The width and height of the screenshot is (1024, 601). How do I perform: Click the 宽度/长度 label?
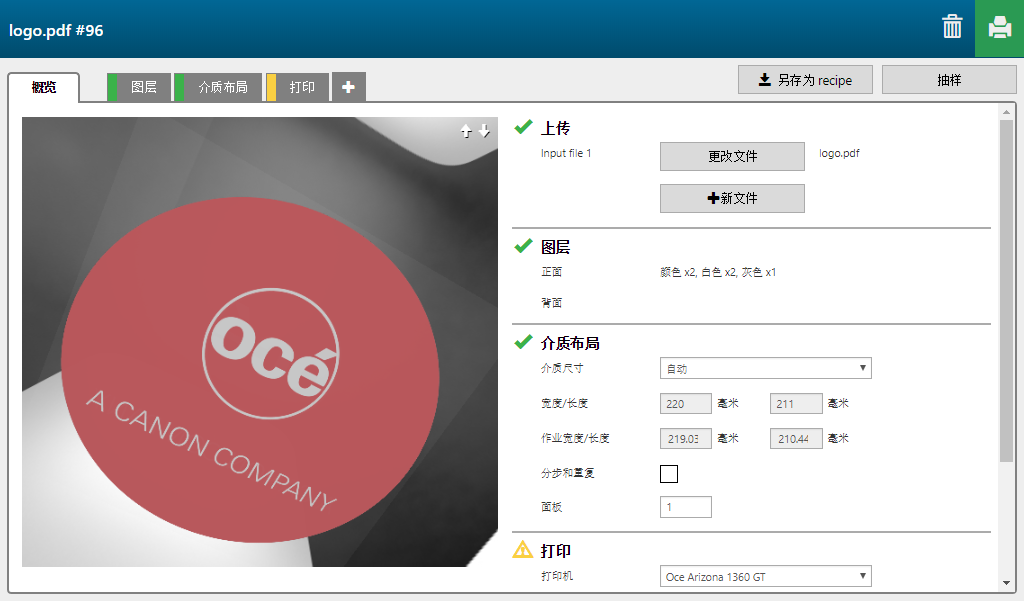tap(564, 404)
